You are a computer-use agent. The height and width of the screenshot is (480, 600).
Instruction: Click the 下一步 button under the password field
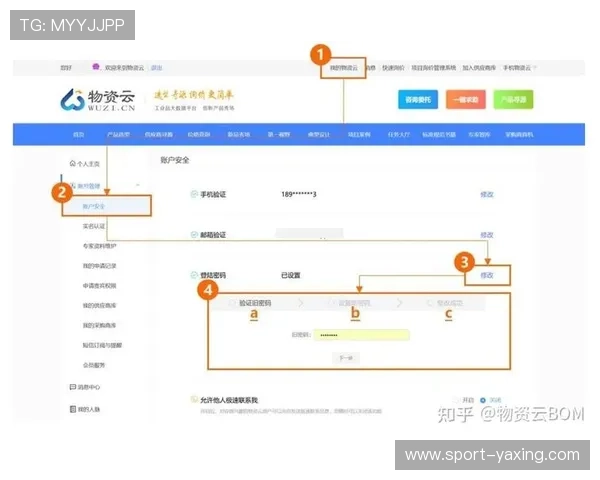coord(346,358)
